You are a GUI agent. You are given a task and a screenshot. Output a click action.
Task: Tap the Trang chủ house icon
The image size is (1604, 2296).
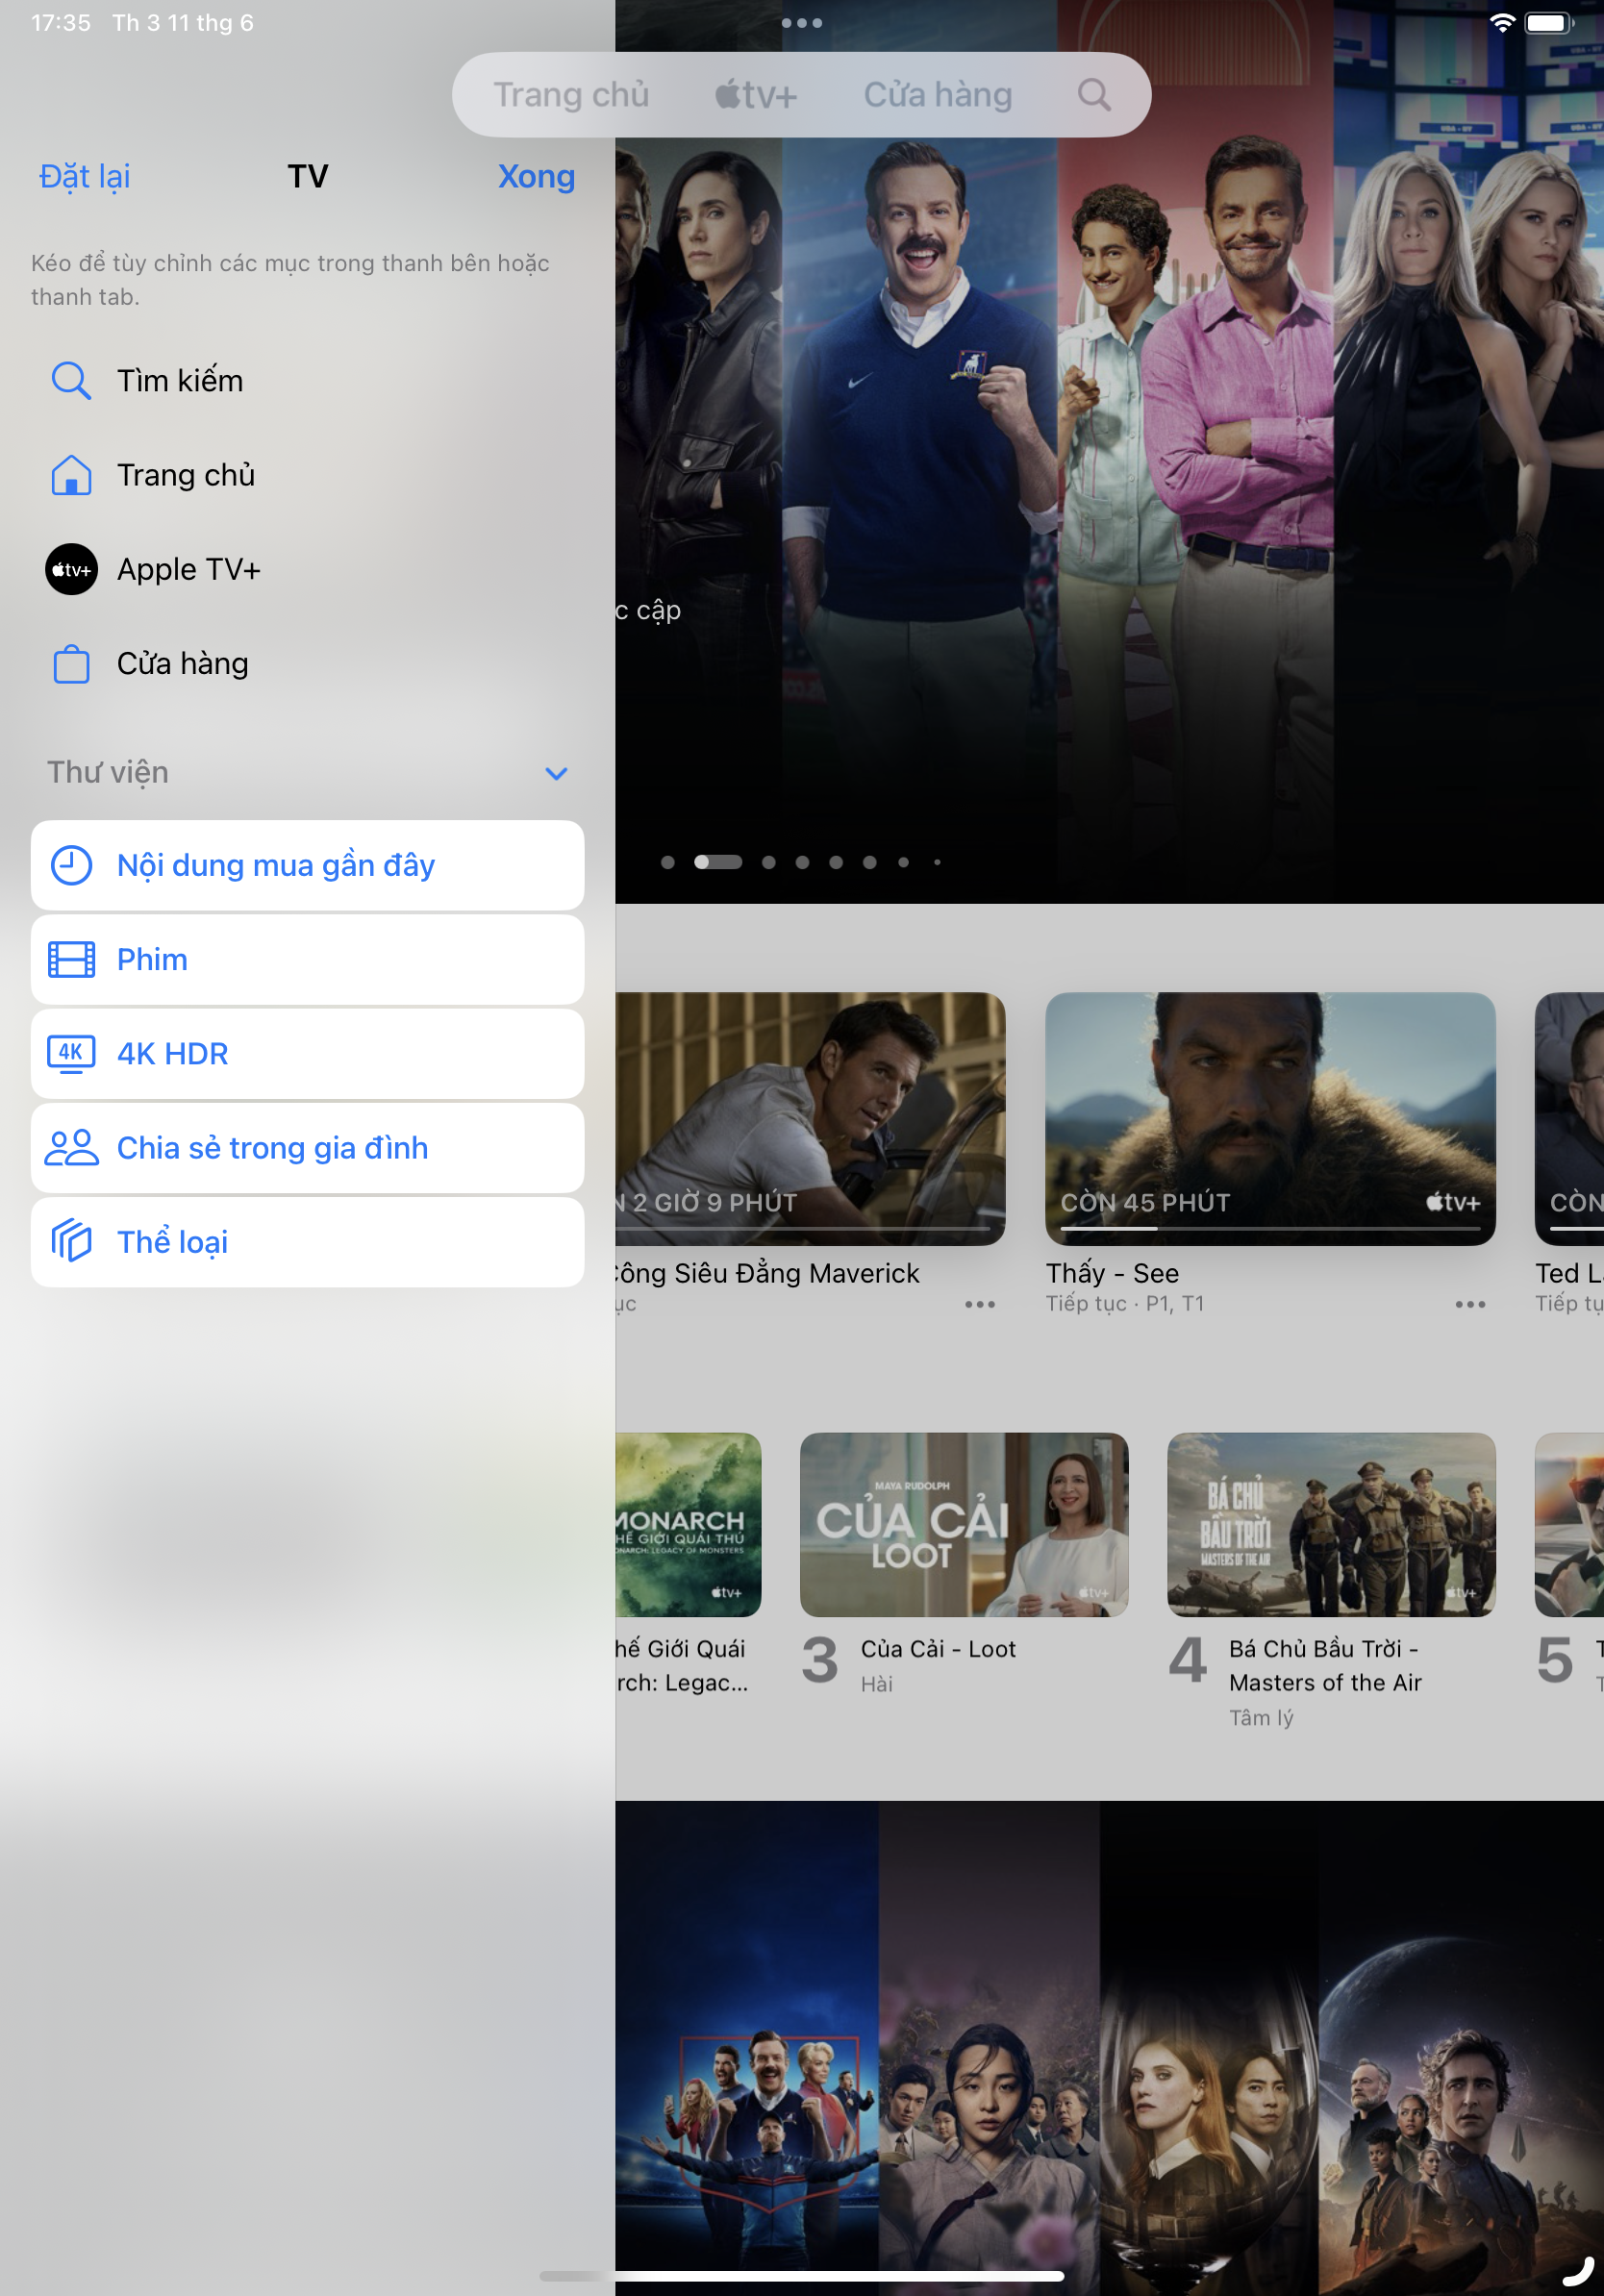(71, 475)
